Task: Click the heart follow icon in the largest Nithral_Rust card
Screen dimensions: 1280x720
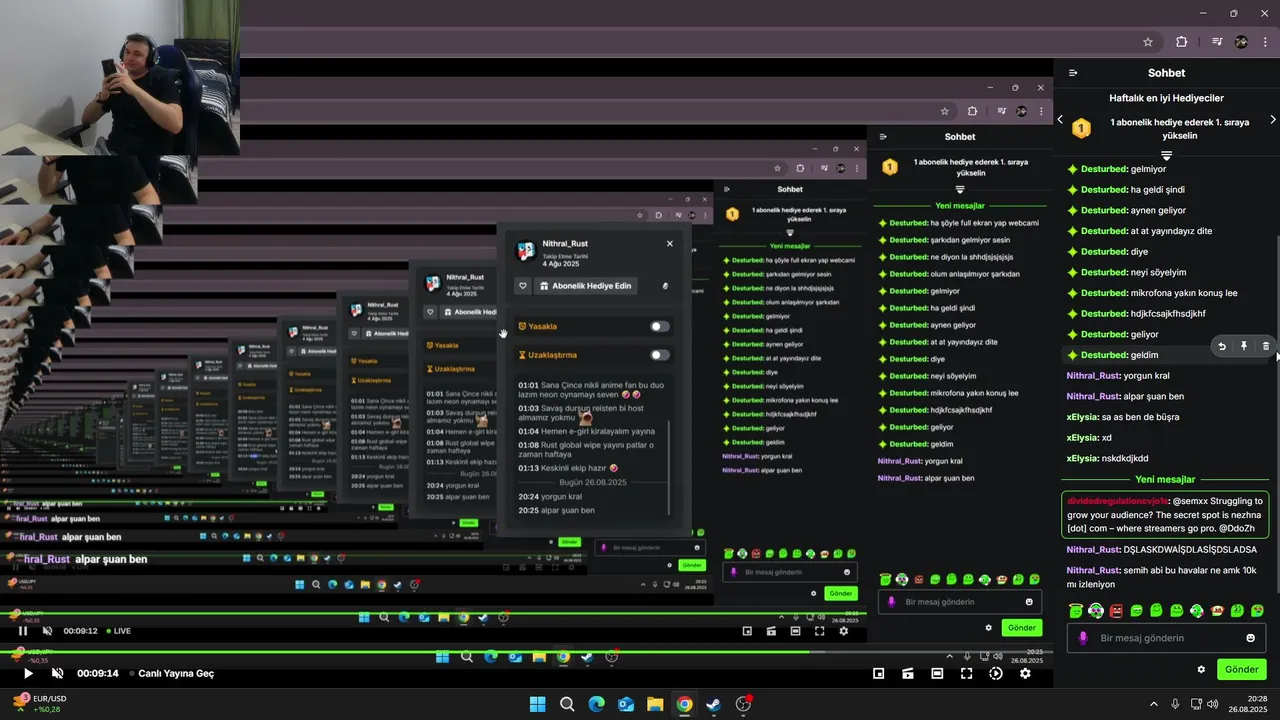Action: (522, 286)
